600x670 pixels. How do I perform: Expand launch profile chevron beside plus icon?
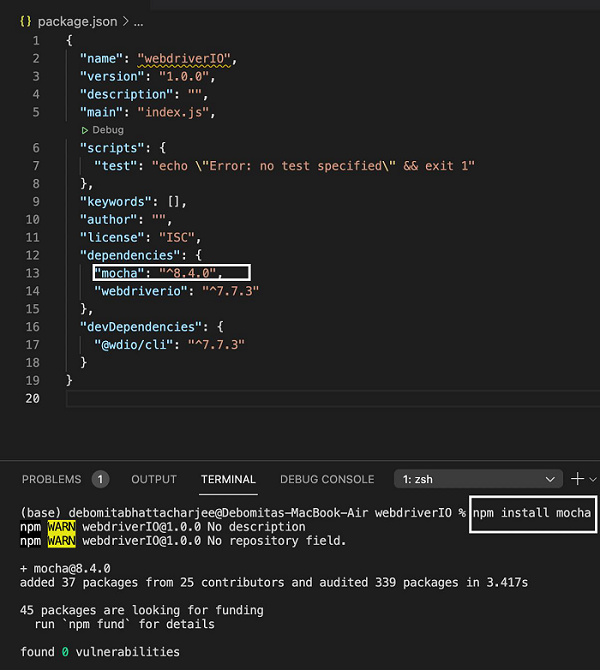tap(592, 479)
